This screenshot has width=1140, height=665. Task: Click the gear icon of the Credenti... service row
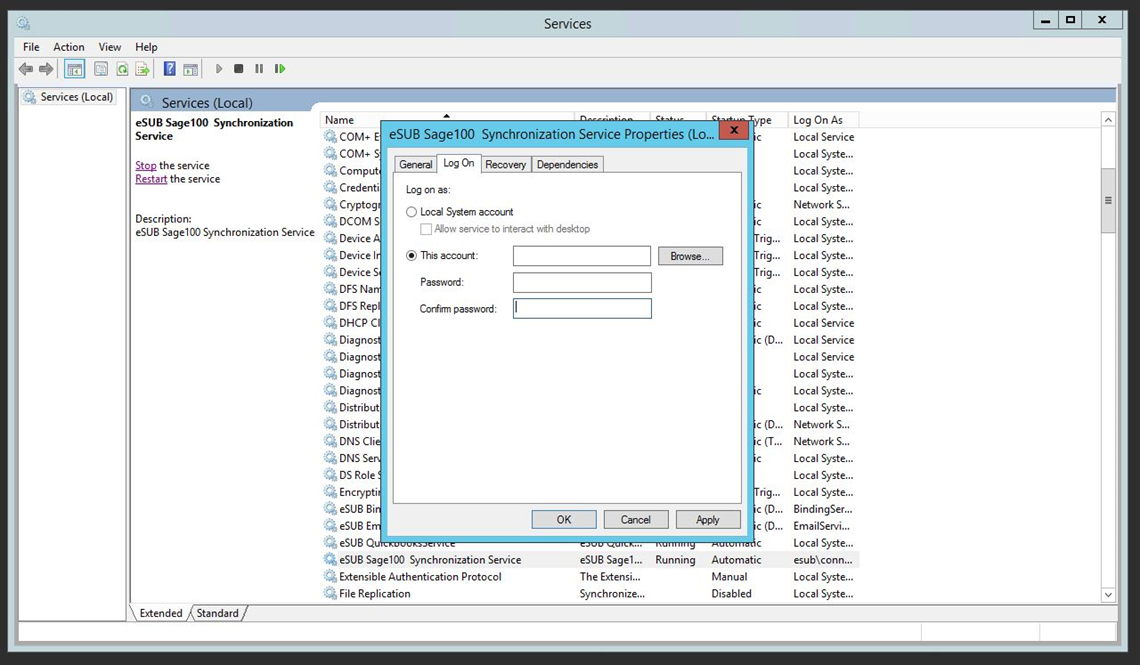(330, 188)
